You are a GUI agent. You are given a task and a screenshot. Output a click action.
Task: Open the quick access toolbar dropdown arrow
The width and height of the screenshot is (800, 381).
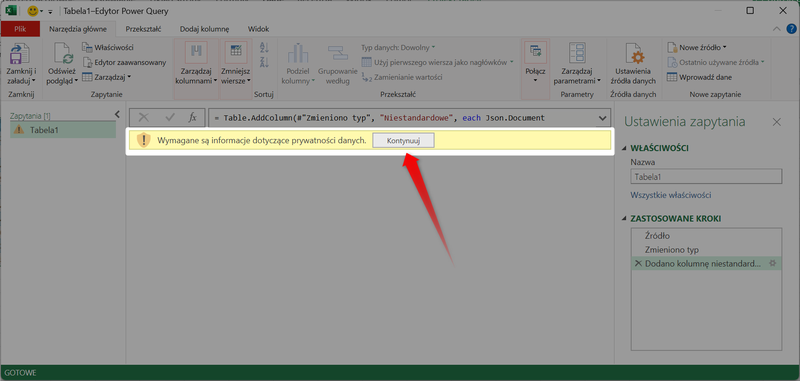click(x=50, y=11)
